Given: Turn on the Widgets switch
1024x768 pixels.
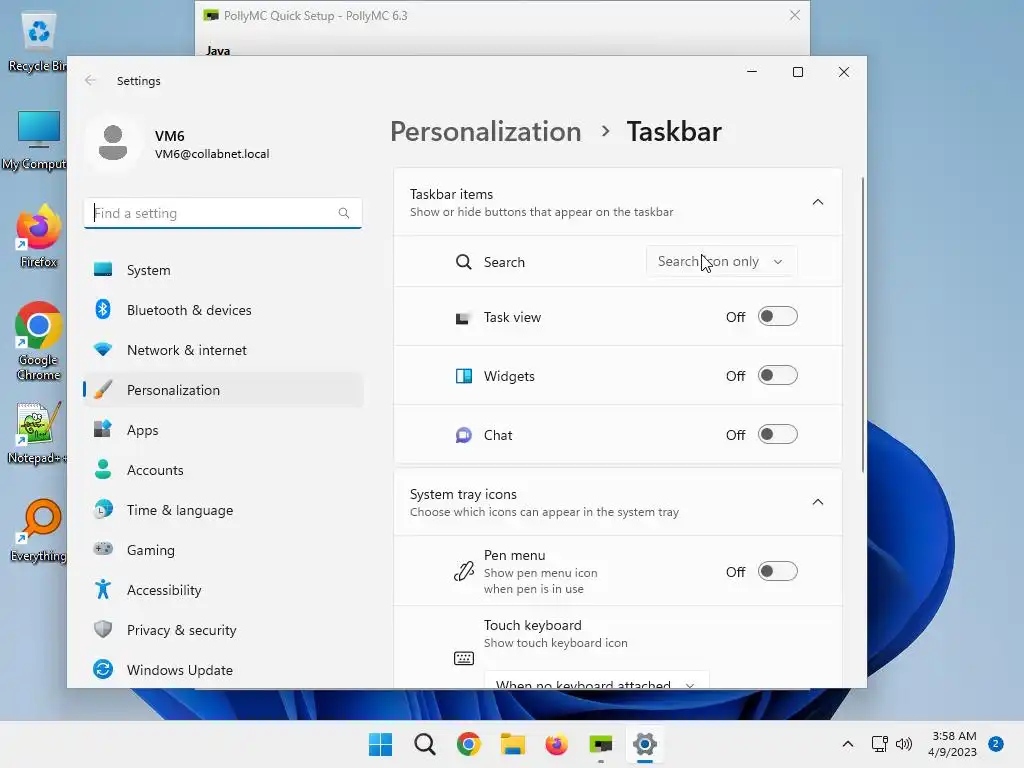Looking at the screenshot, I should [778, 376].
